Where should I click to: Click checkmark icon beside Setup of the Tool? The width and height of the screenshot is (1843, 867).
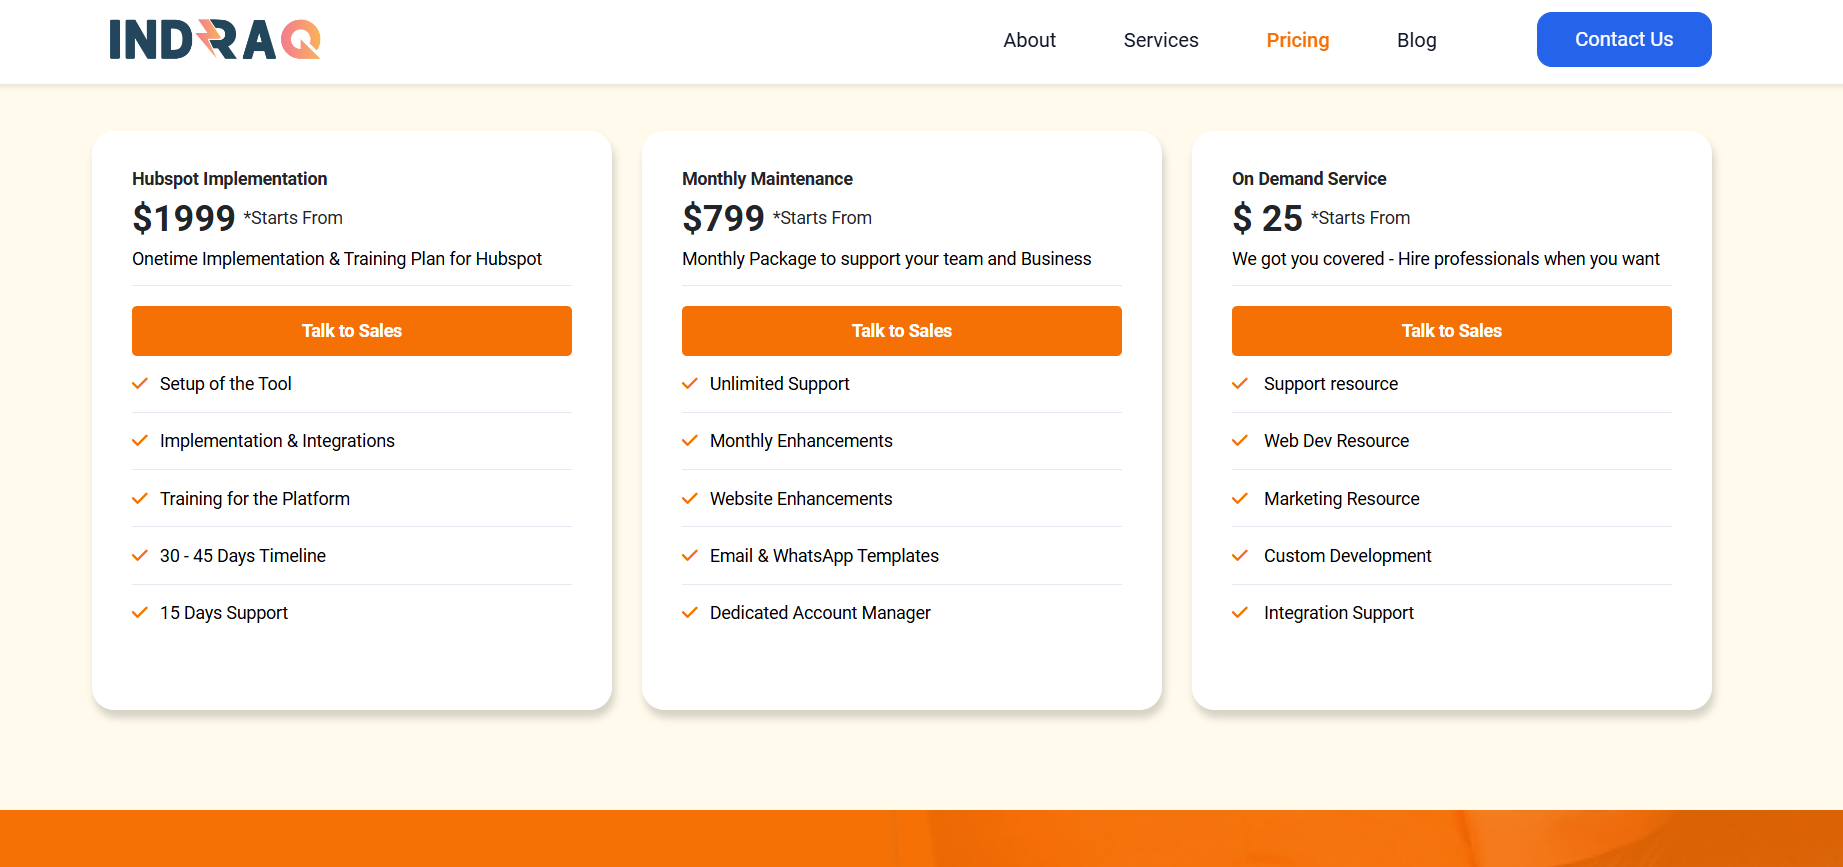140,384
